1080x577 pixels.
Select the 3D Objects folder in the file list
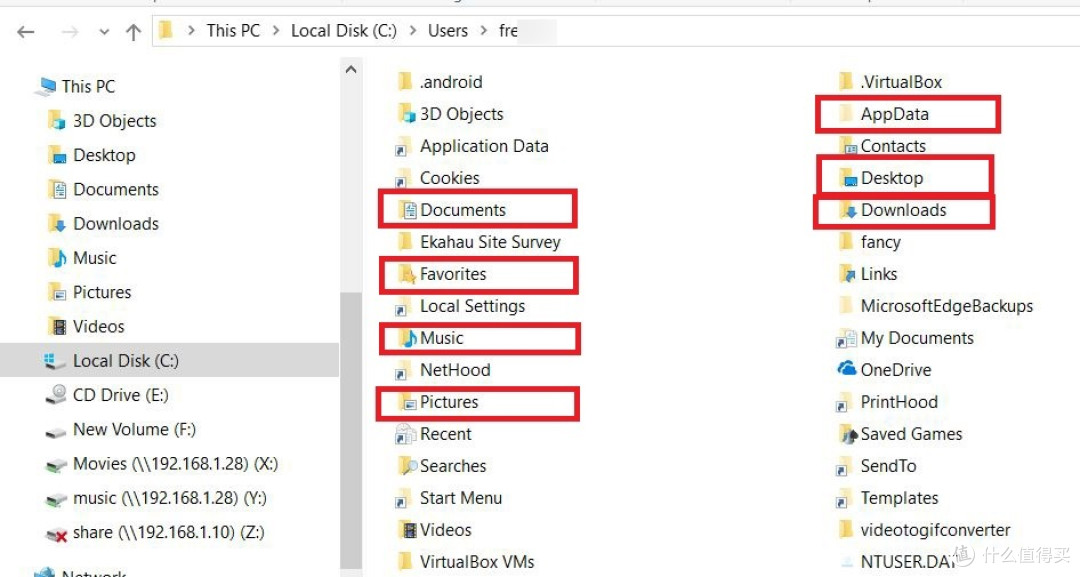coord(450,114)
